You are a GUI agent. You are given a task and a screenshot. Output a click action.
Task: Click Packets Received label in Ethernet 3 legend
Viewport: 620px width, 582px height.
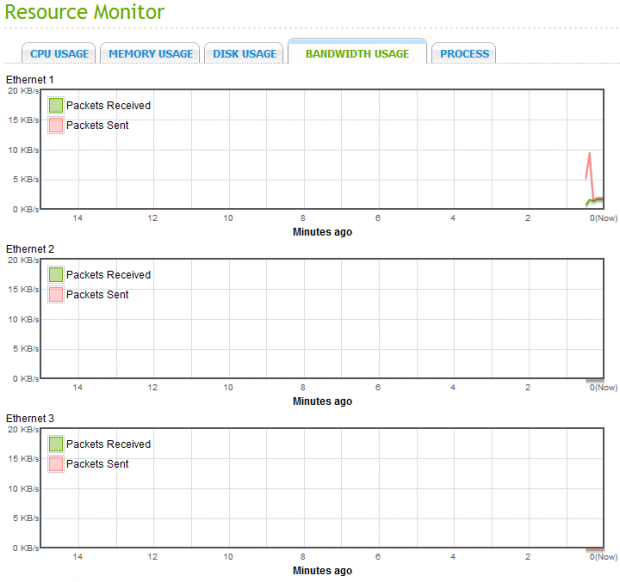tap(108, 444)
